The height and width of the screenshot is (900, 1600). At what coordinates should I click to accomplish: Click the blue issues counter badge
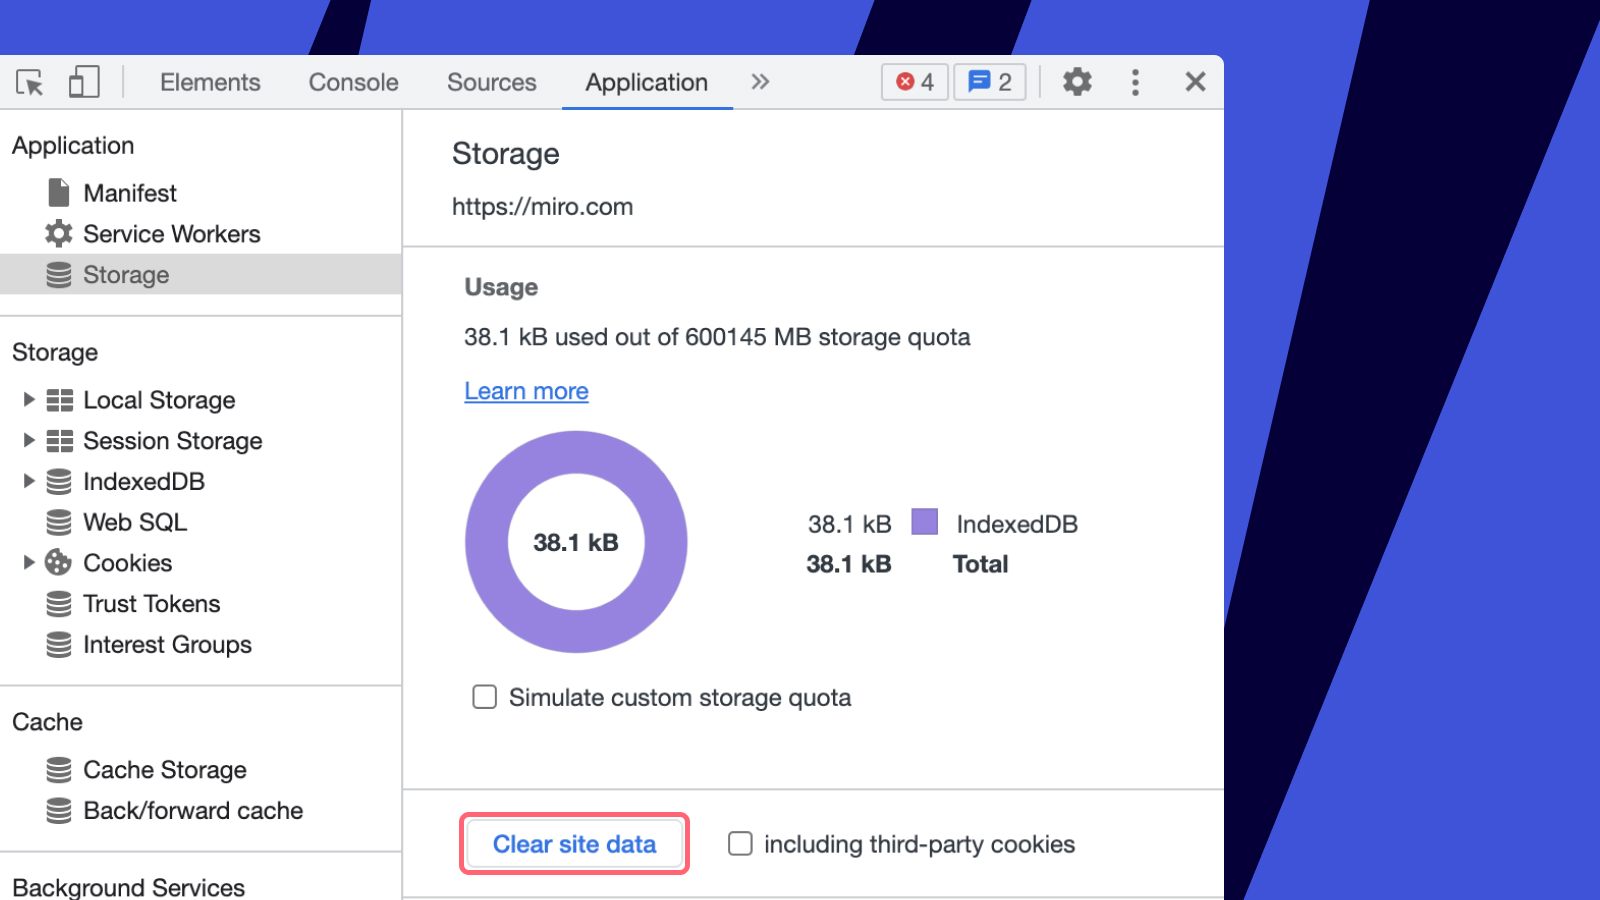(x=990, y=82)
